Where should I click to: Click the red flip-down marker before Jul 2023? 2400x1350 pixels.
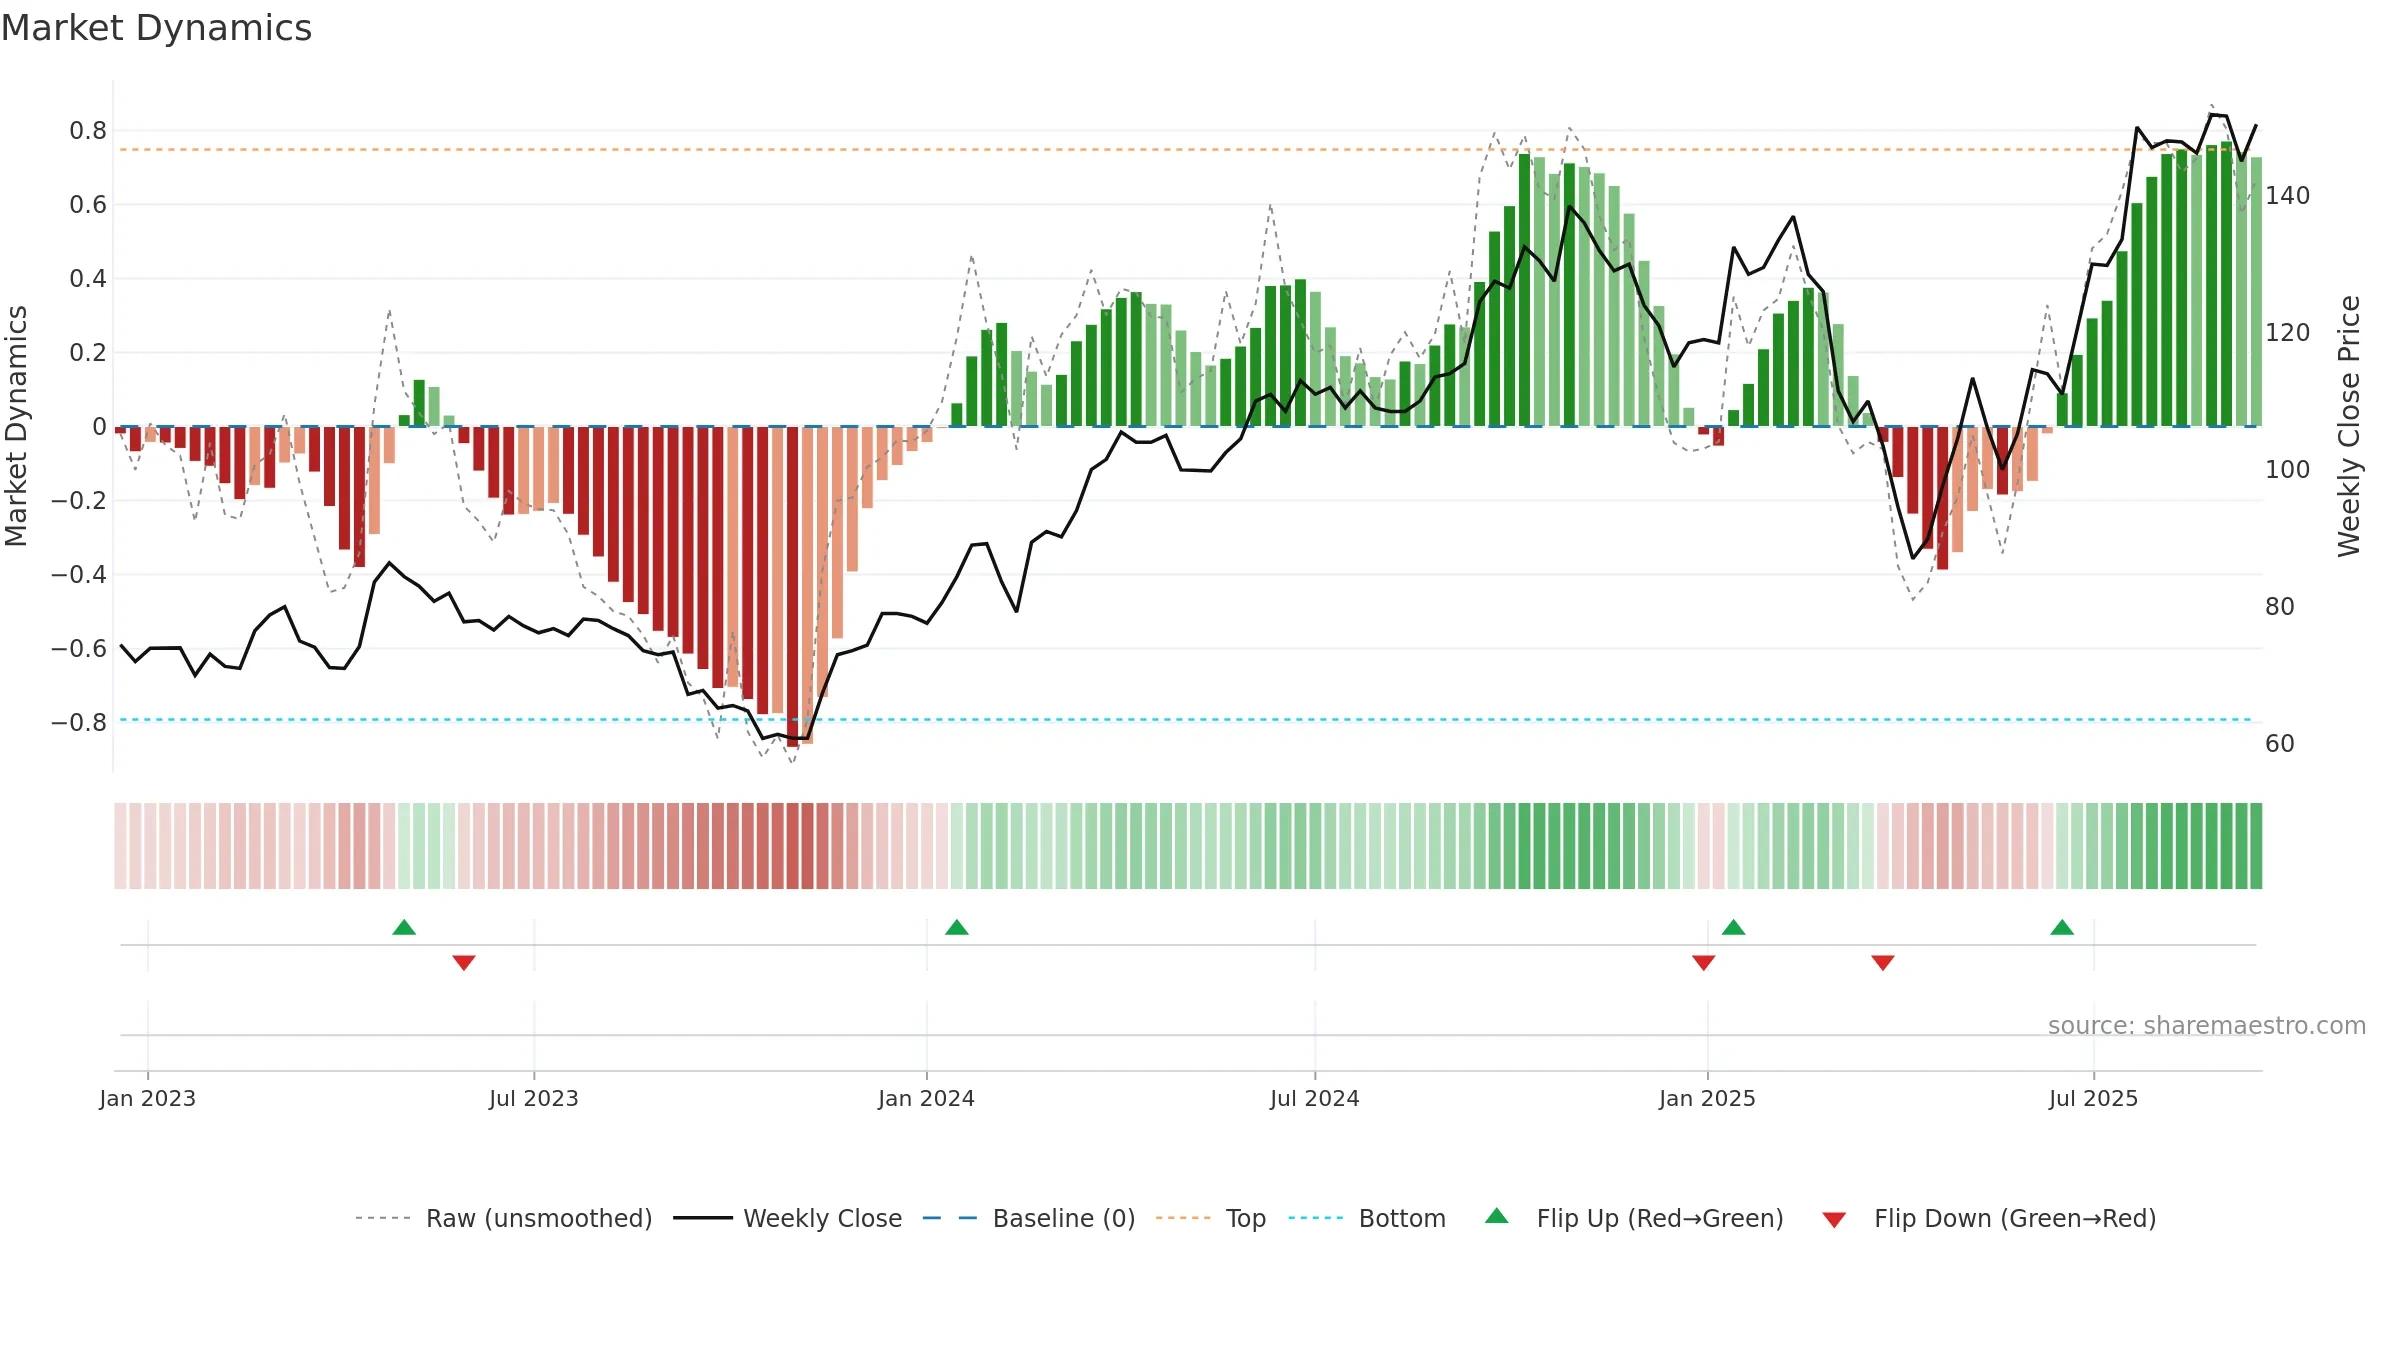tap(464, 962)
